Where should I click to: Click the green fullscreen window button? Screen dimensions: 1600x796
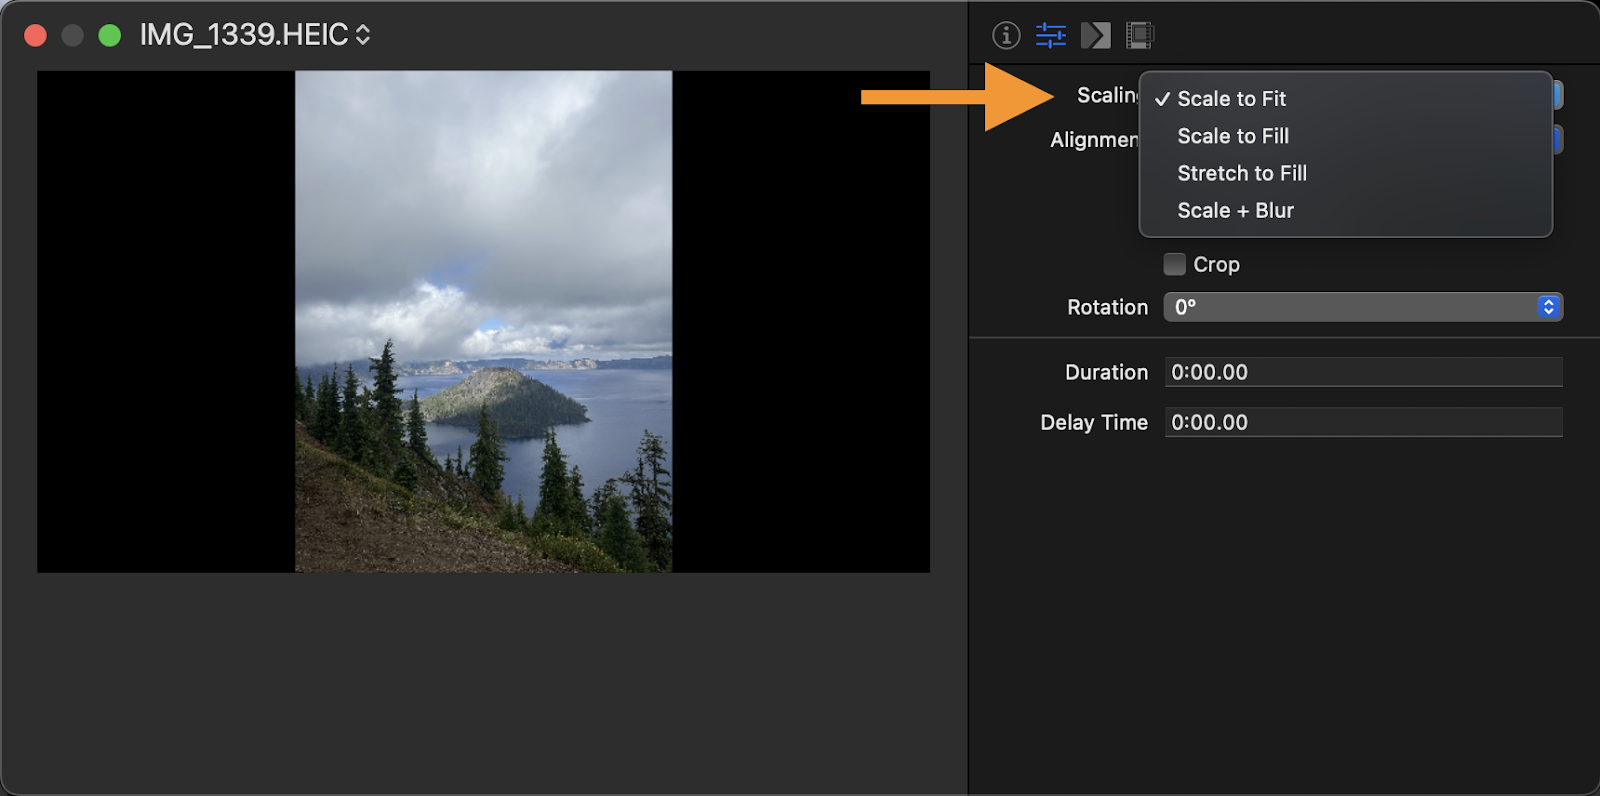click(110, 35)
